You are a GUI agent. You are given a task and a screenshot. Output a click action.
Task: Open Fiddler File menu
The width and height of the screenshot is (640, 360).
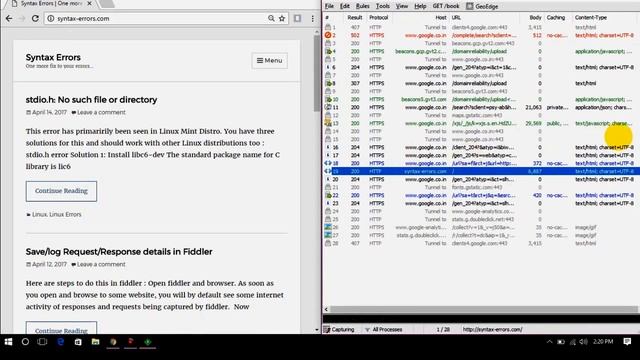(x=329, y=6)
